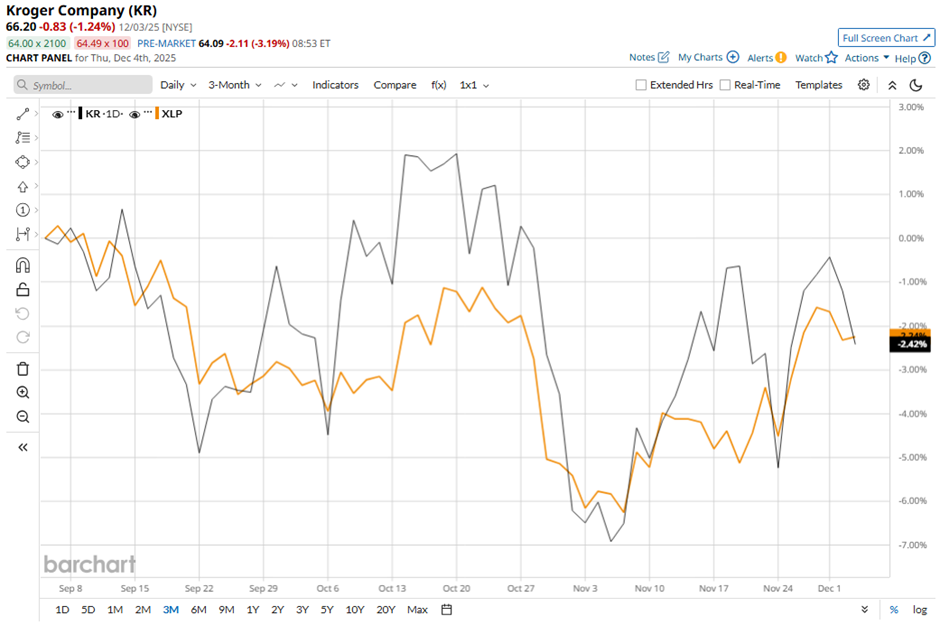Open the calendar date range picker

[x=447, y=609]
